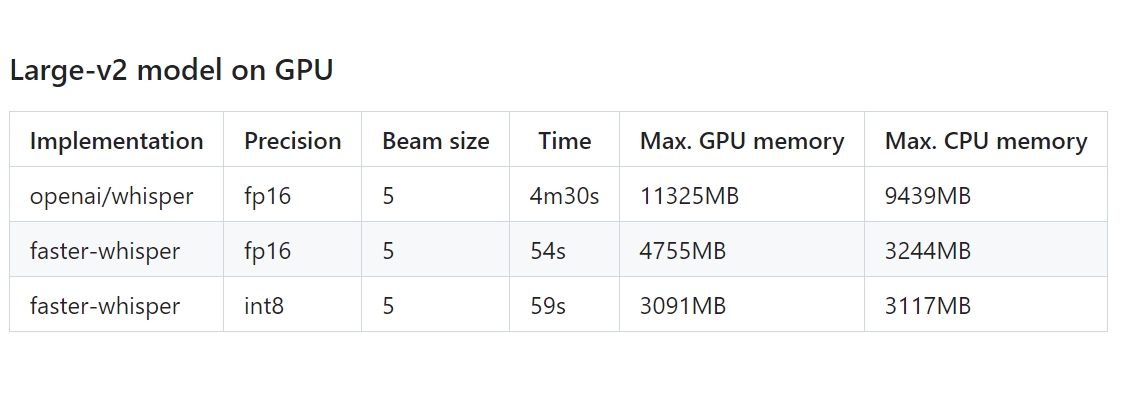The height and width of the screenshot is (396, 1122).
Task: Click the Precision column header
Action: tap(293, 140)
